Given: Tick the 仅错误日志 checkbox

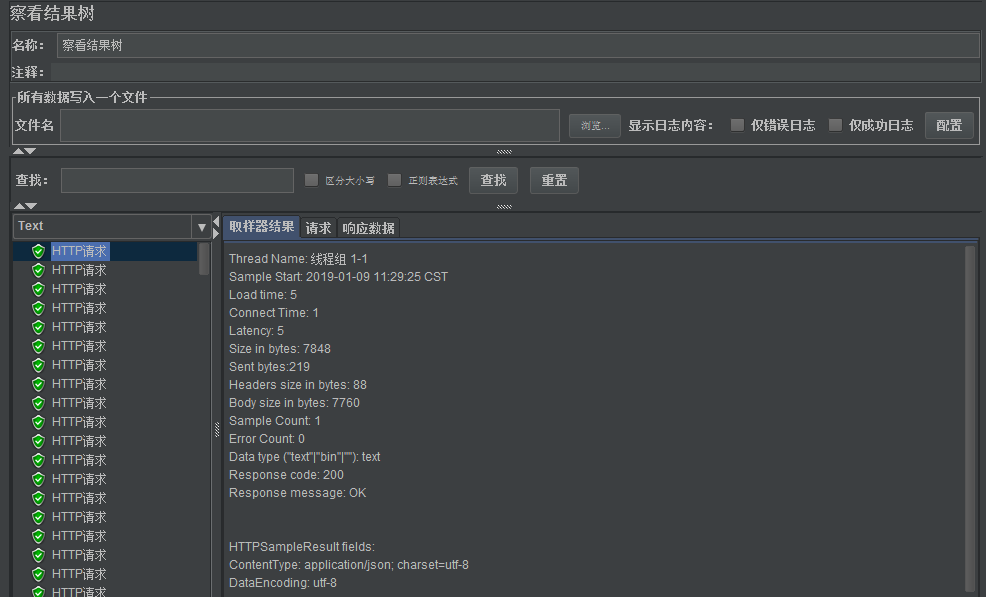Looking at the screenshot, I should point(737,125).
